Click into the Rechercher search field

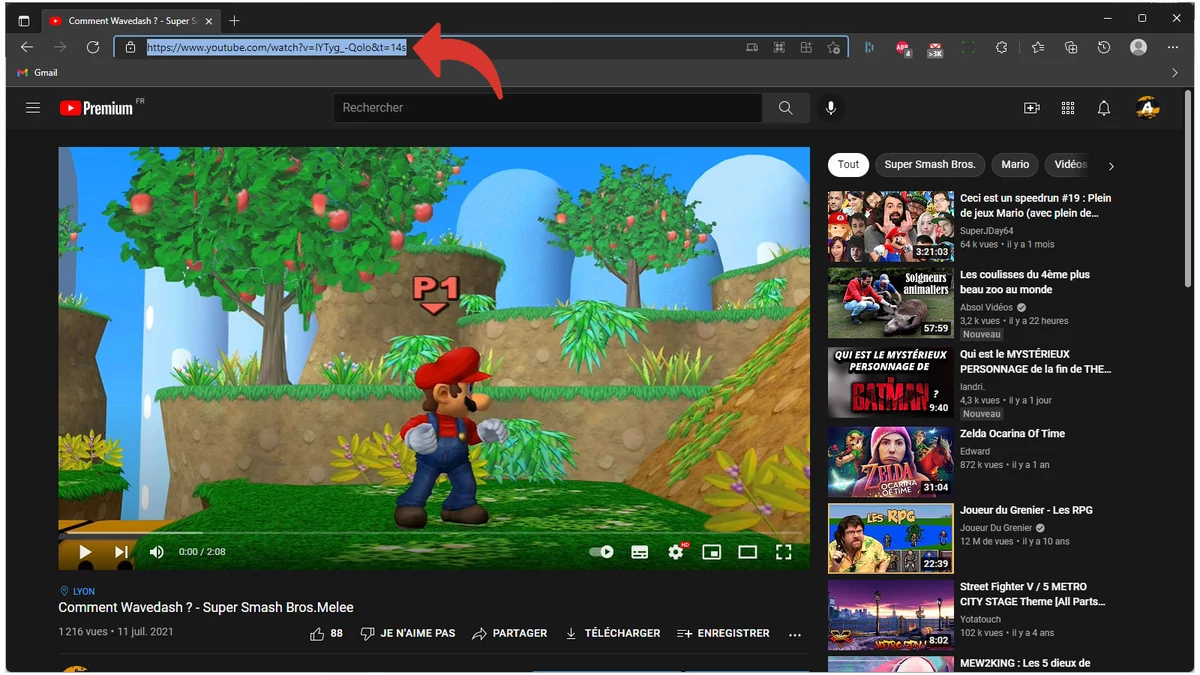[x=548, y=108]
